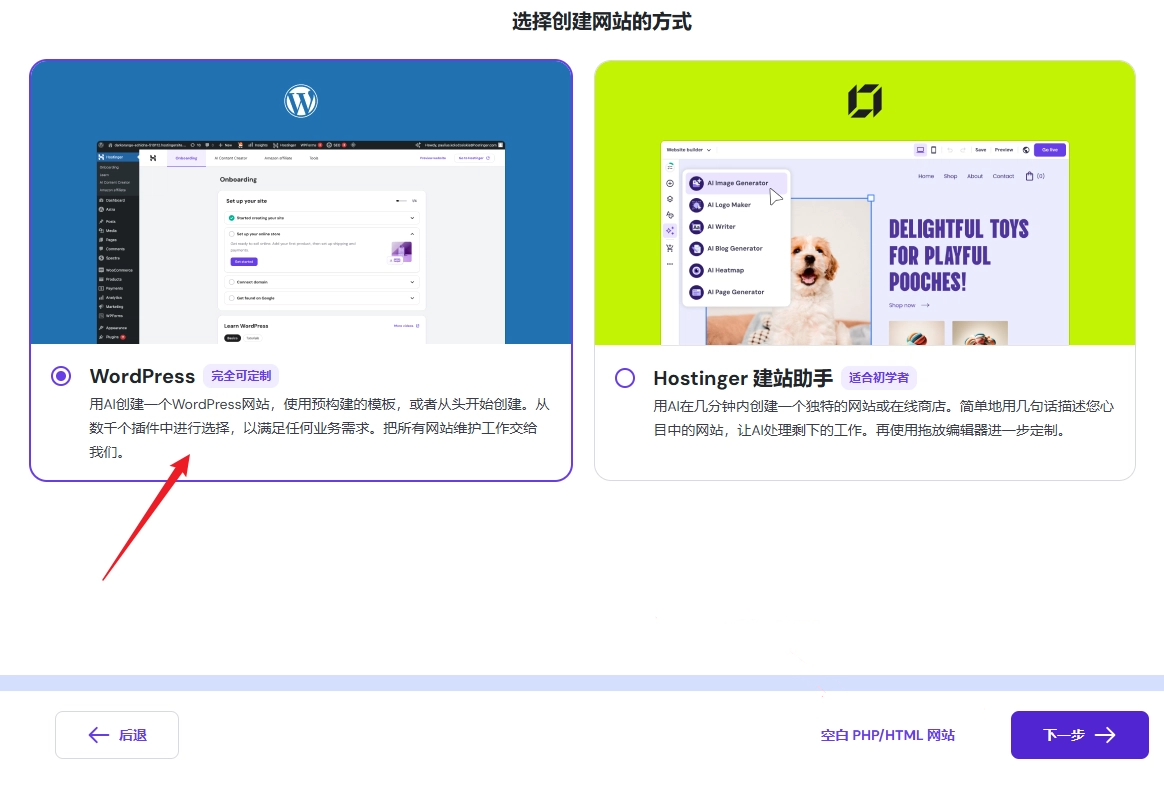
Task: Click the AI Page Generator icon in preview
Action: tap(696, 292)
